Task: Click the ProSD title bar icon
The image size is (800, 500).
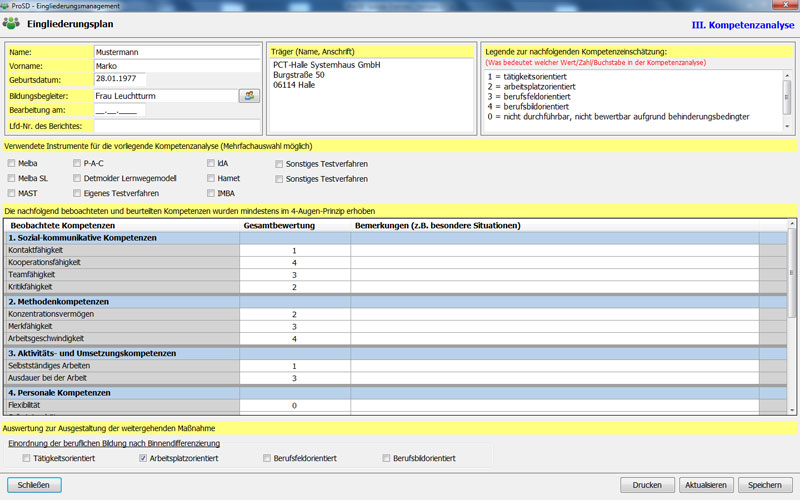Action: pyautogui.click(x=7, y=6)
